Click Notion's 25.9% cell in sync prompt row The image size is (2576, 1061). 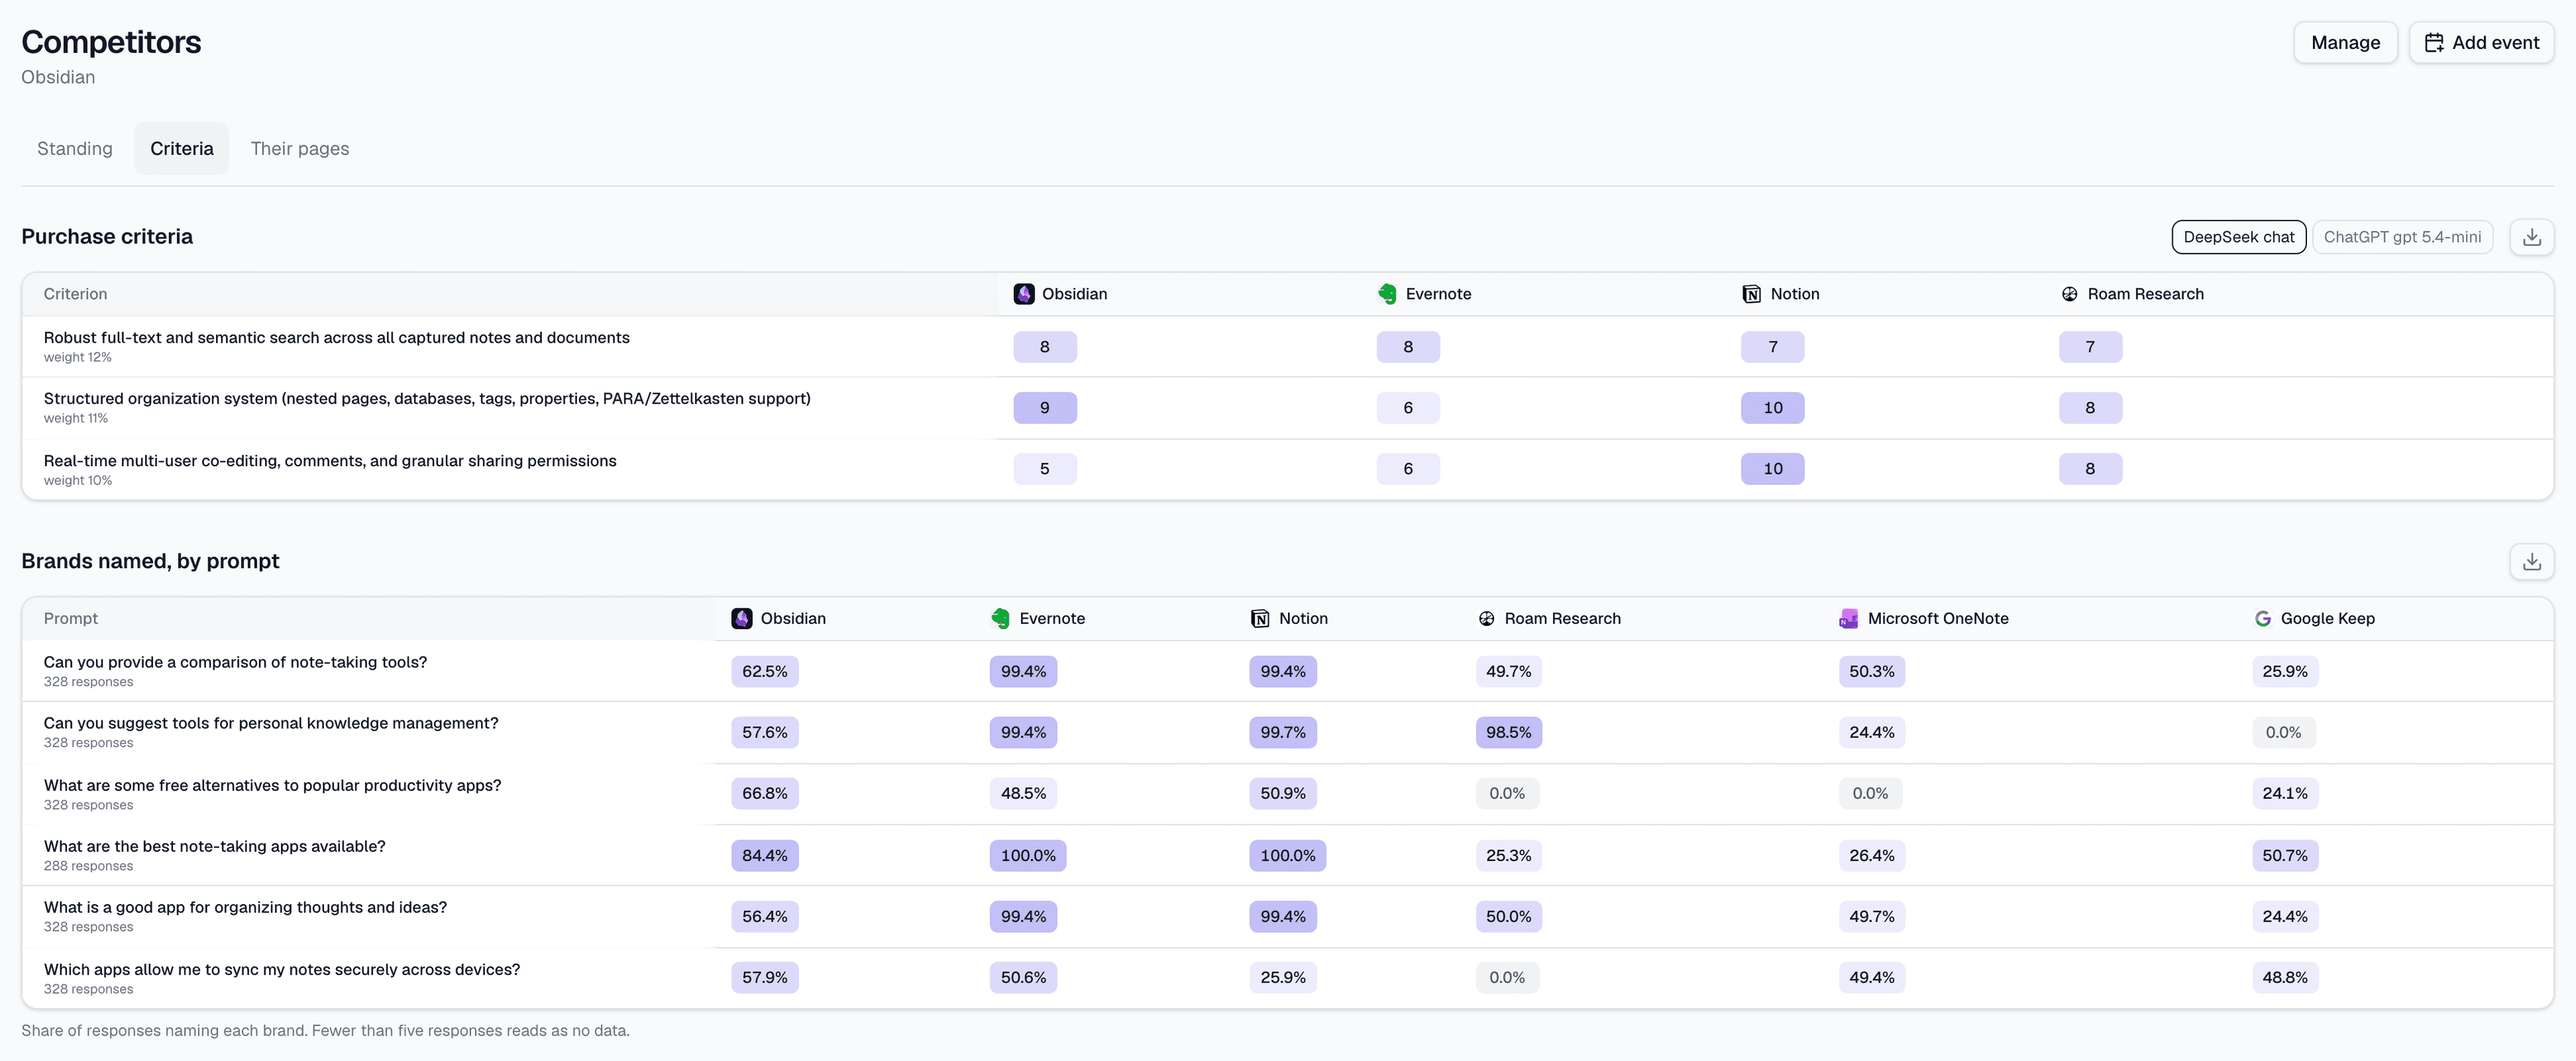[1282, 977]
